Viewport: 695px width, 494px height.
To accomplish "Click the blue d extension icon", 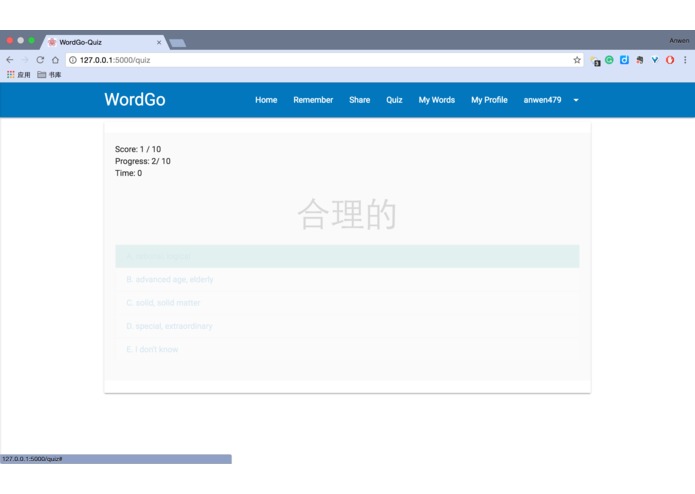I will 625,60.
